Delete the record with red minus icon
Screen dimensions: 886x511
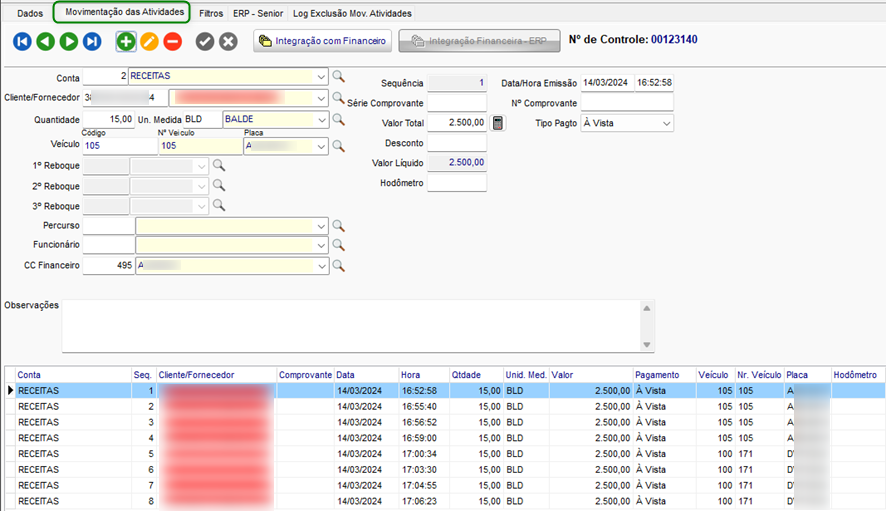click(x=172, y=41)
